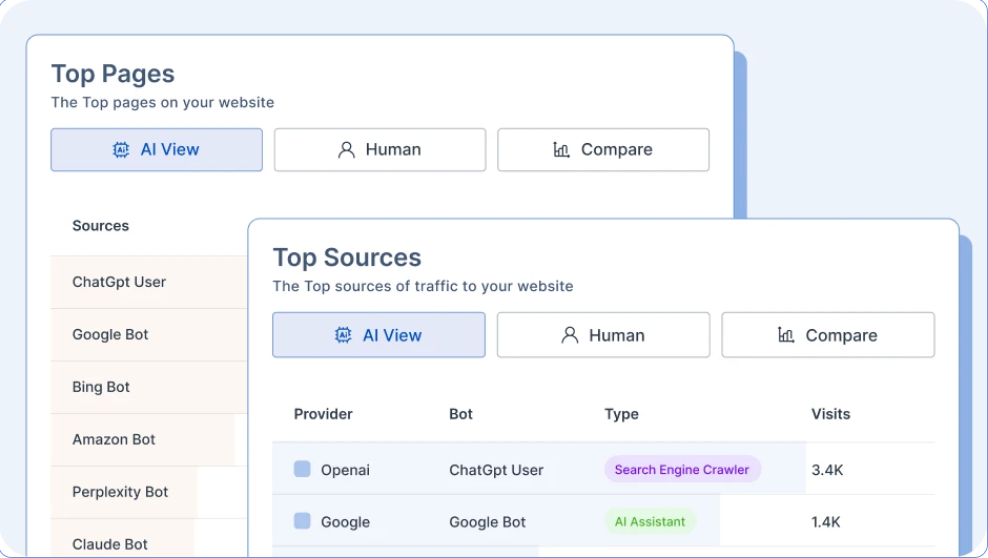The height and width of the screenshot is (558, 988).
Task: Click Openai provider name
Action: pos(345,470)
